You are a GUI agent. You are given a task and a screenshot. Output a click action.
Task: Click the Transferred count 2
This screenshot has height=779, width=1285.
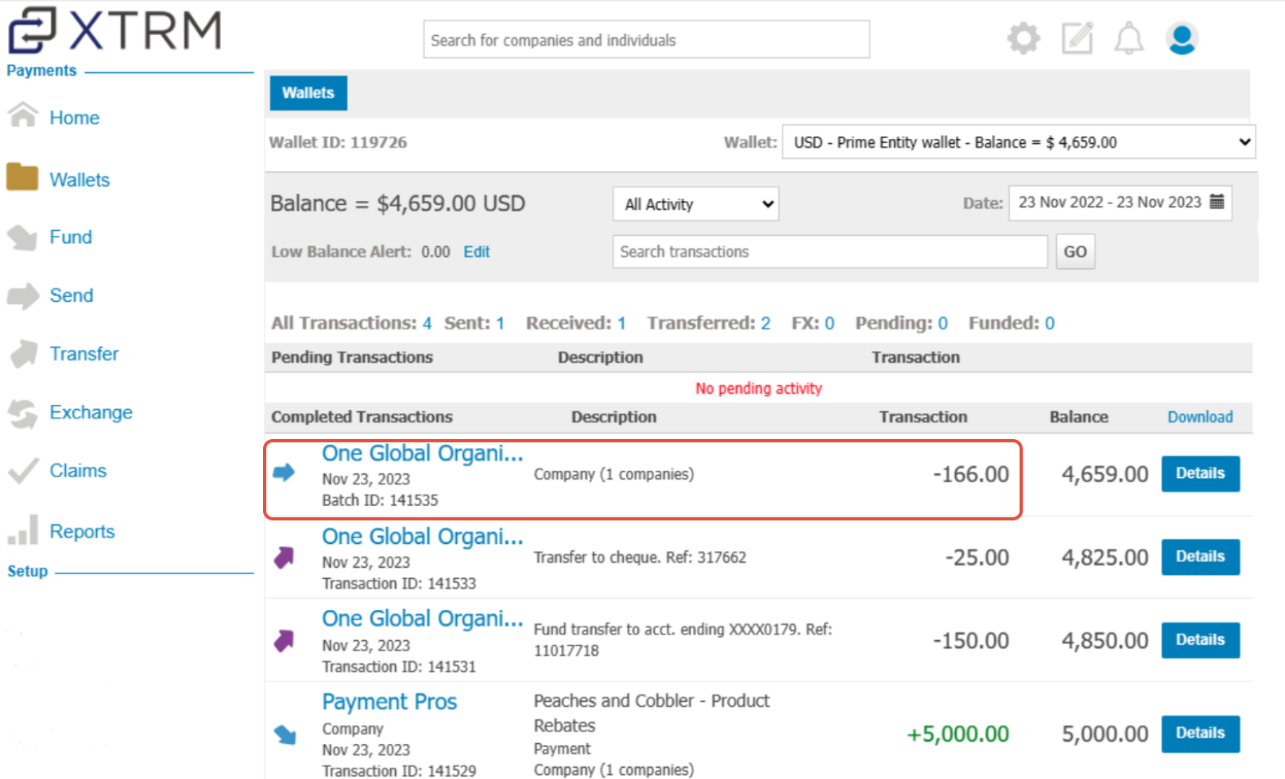765,323
